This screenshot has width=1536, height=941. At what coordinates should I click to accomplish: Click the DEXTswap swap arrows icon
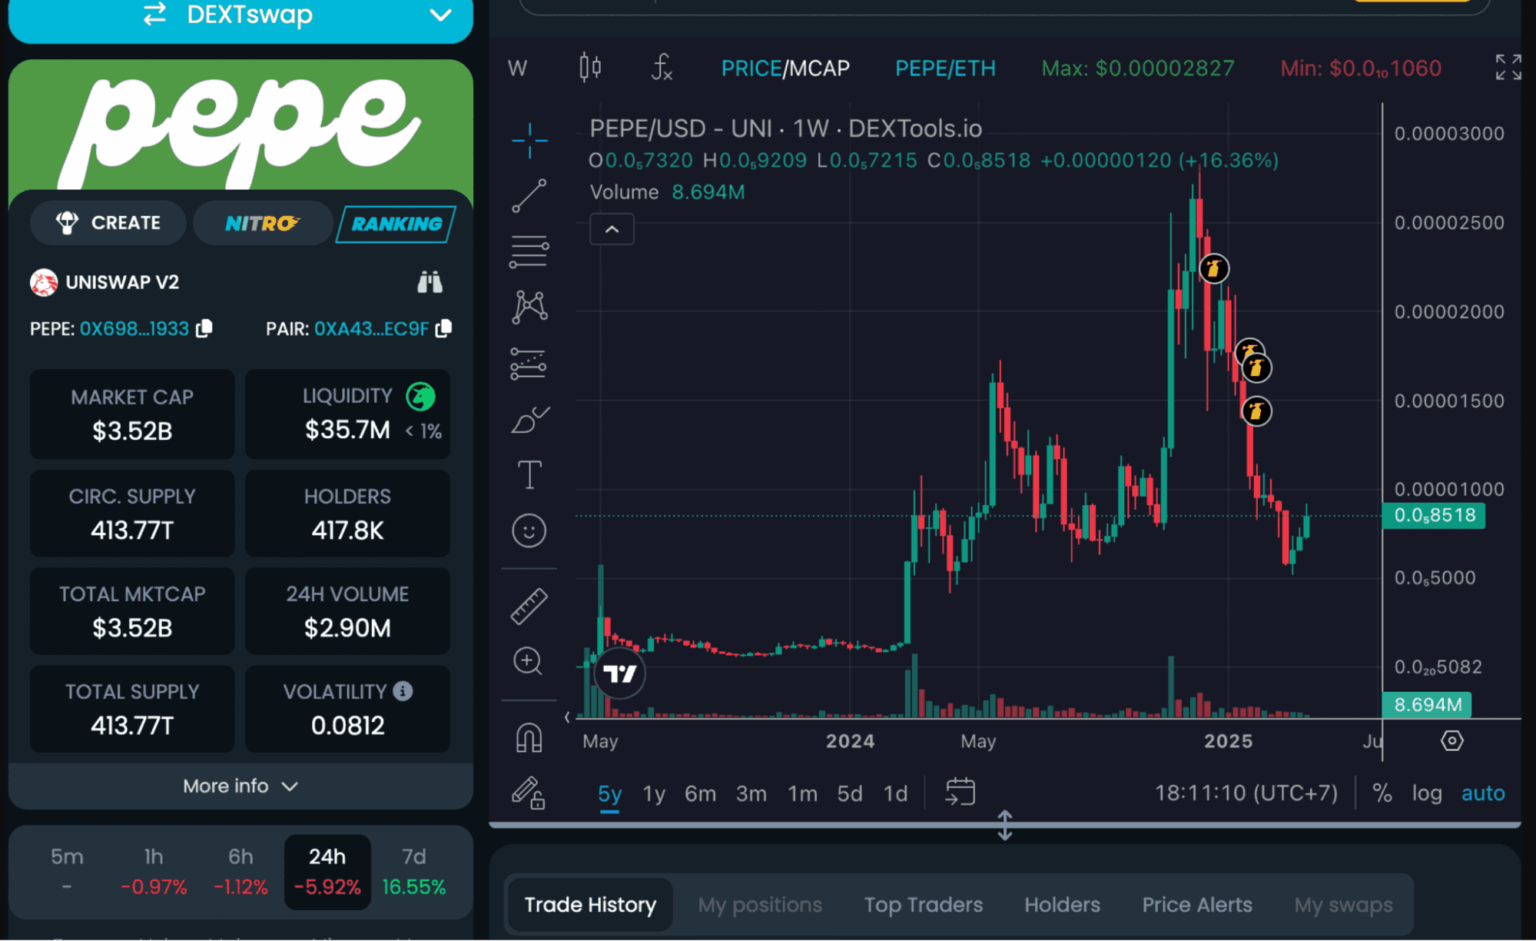coord(154,14)
